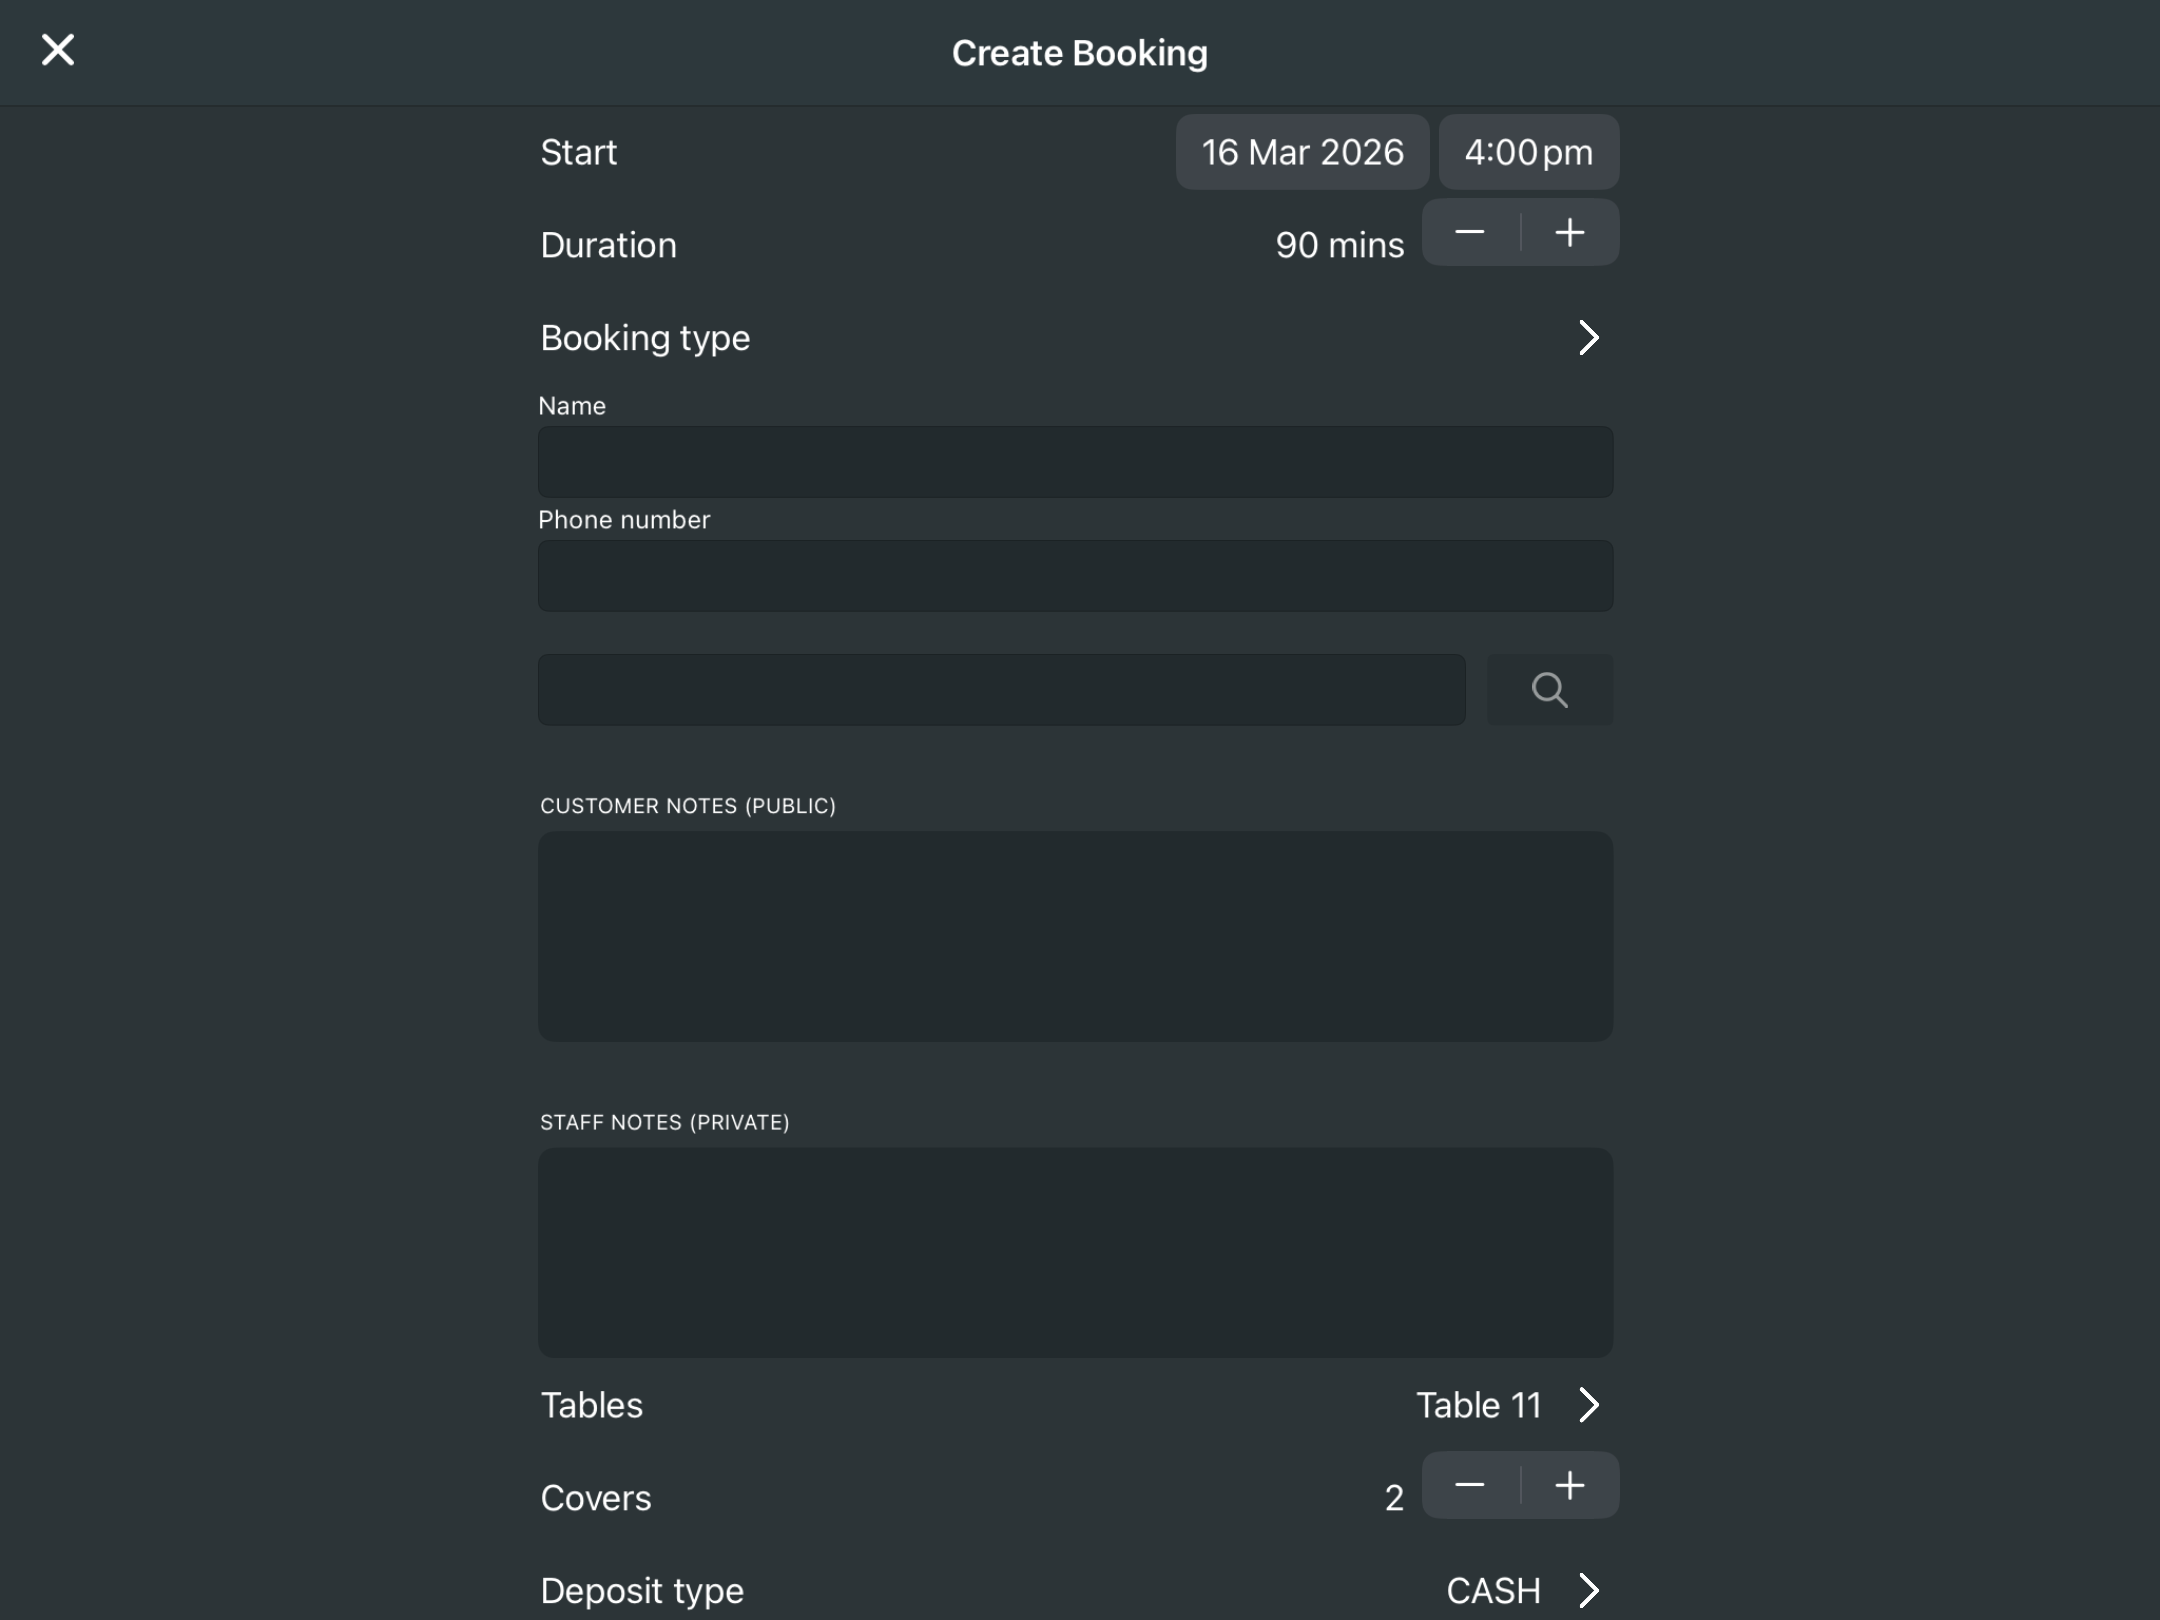Click into the Name field
The width and height of the screenshot is (2160, 1620).
[x=1075, y=462]
